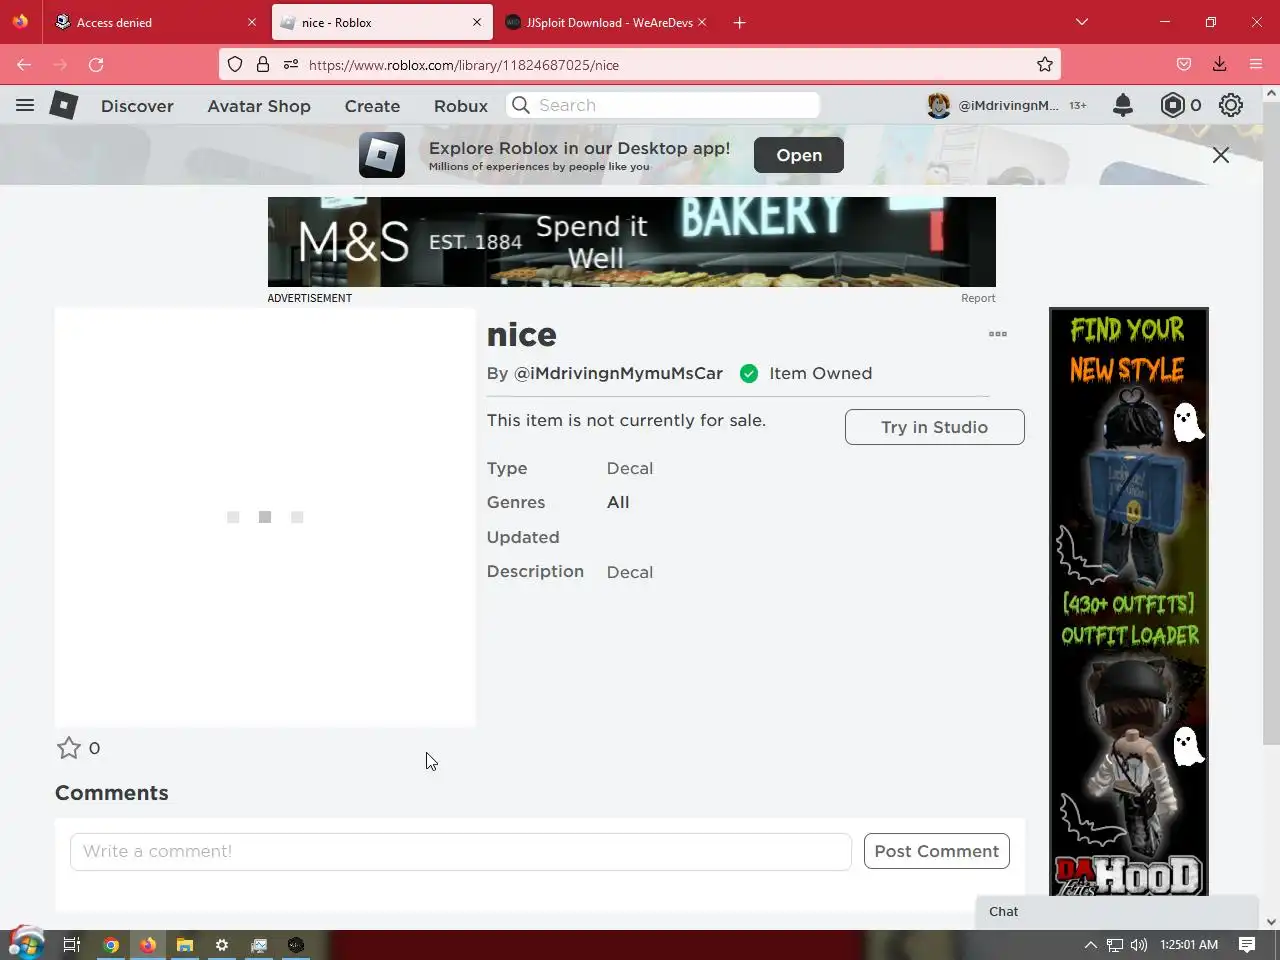The height and width of the screenshot is (960, 1280).
Task: Select the nice - Roblox tab
Action: [382, 22]
